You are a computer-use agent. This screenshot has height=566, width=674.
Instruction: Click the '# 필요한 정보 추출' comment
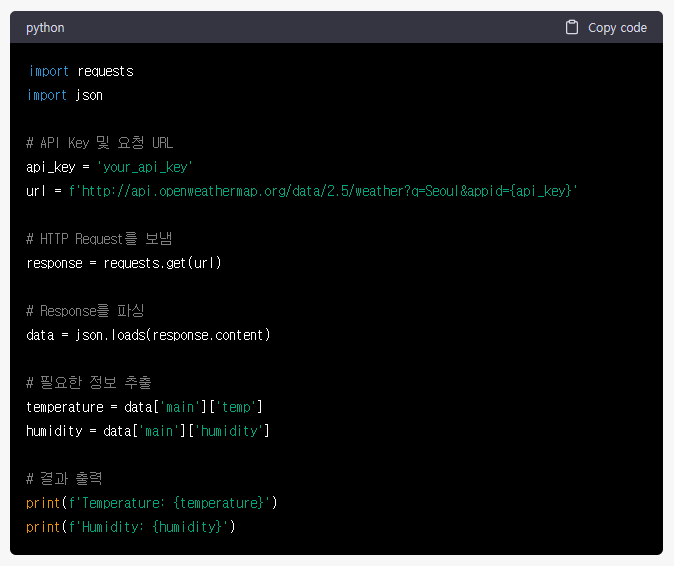[x=89, y=382]
